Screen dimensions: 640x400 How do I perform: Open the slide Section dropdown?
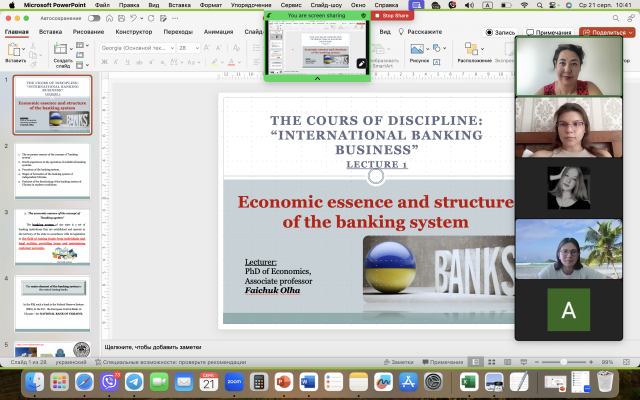[82, 64]
